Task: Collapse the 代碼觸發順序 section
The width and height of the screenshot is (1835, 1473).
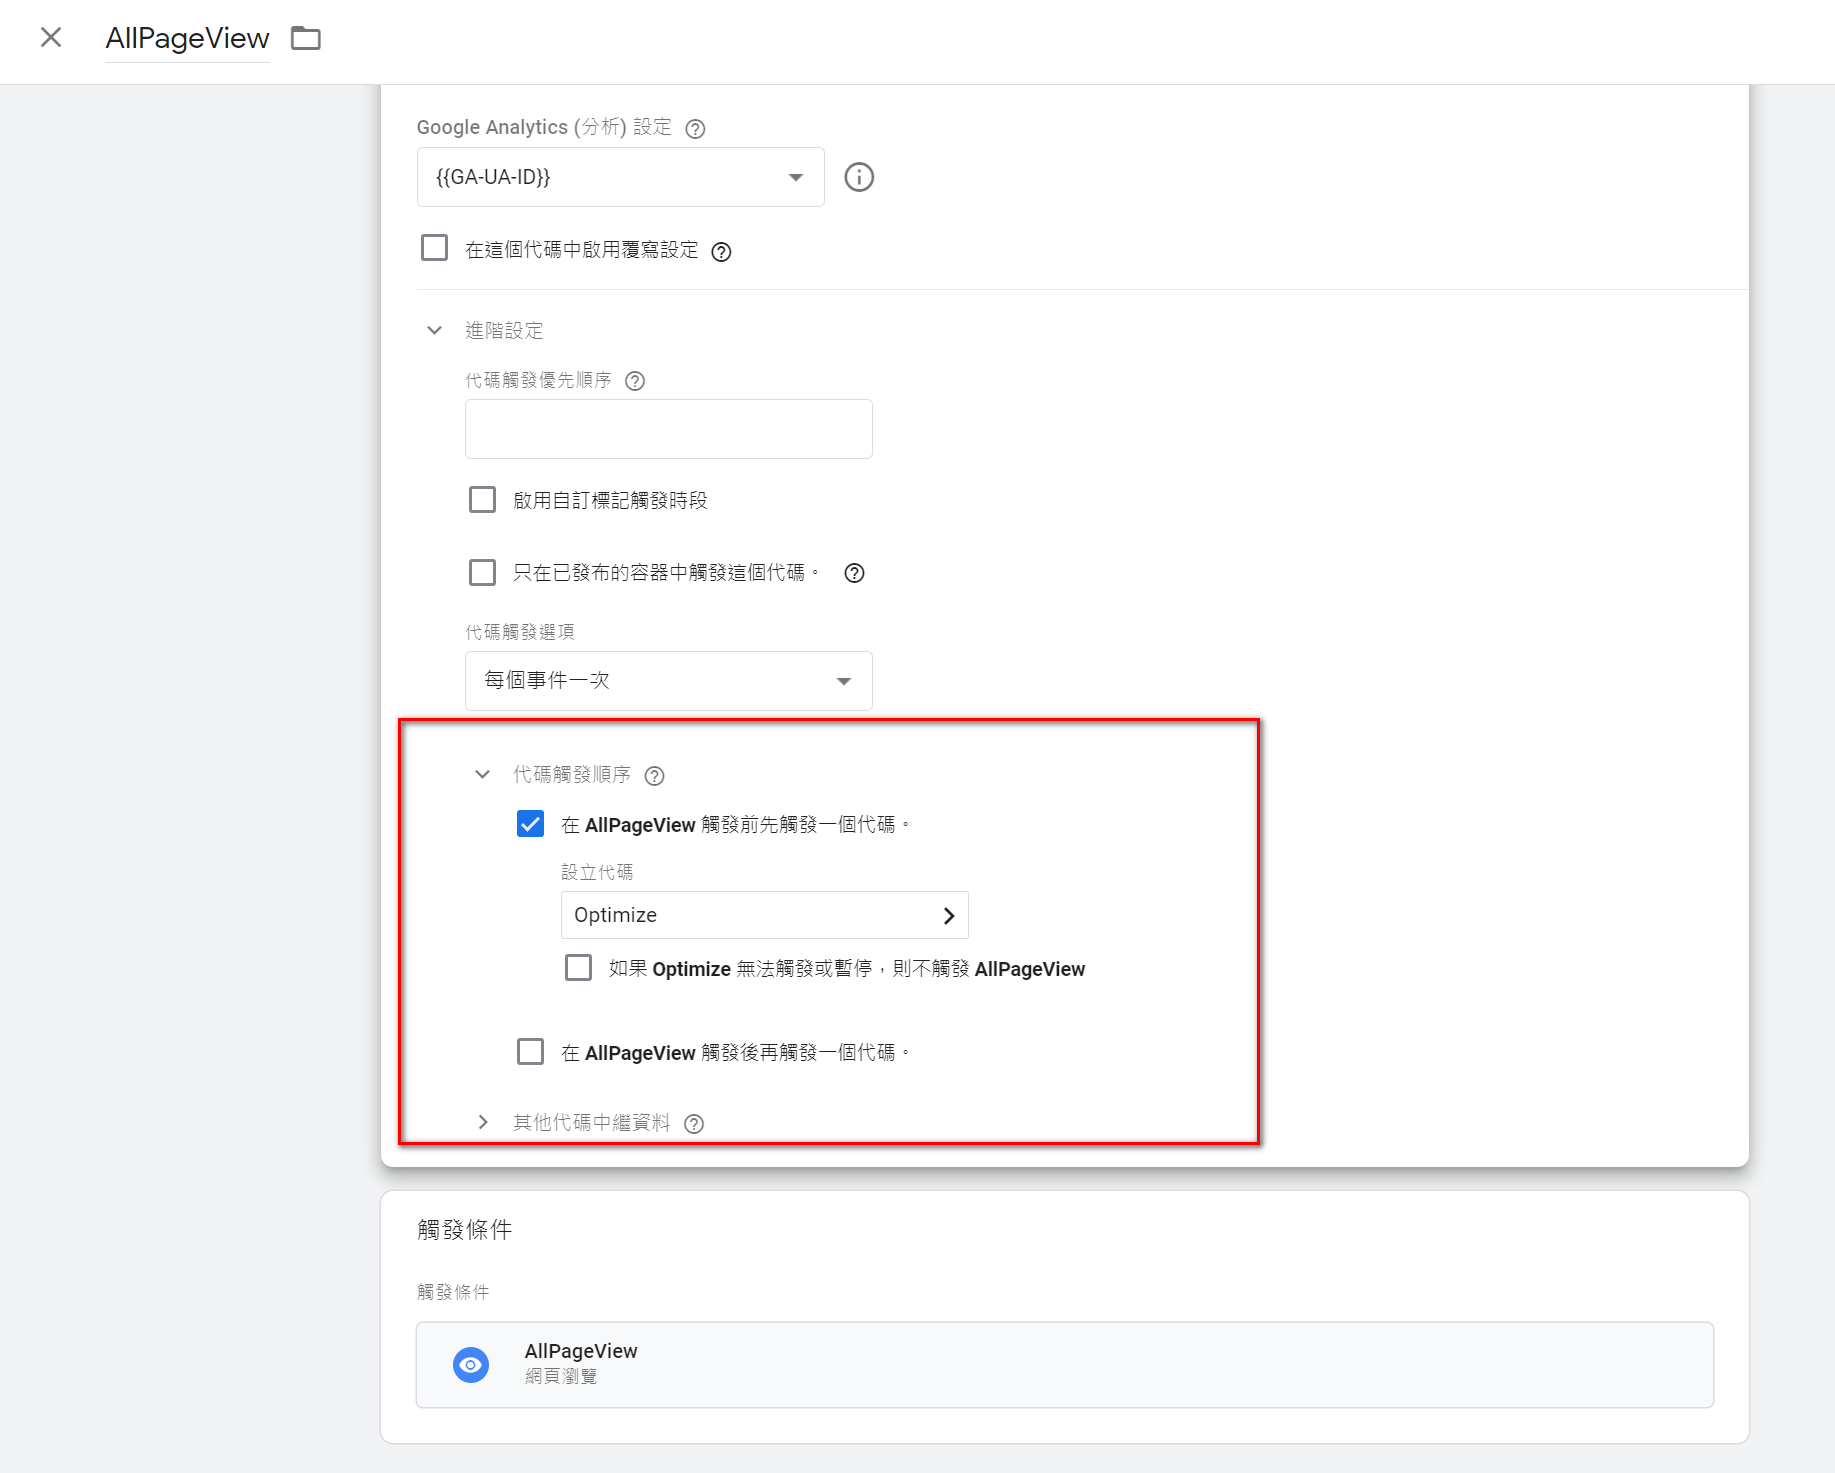Action: (482, 774)
